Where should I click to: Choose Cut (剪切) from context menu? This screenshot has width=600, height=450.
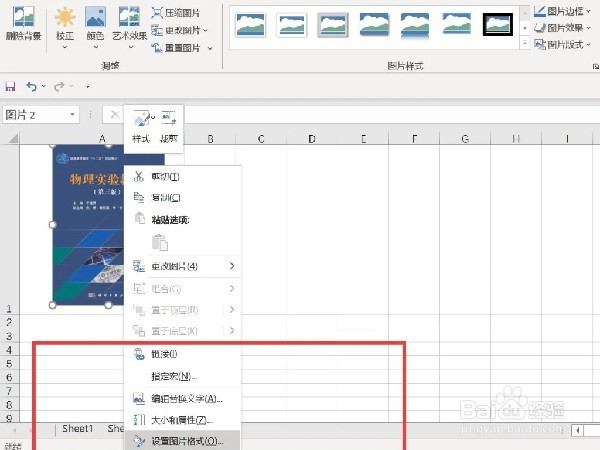coord(183,177)
